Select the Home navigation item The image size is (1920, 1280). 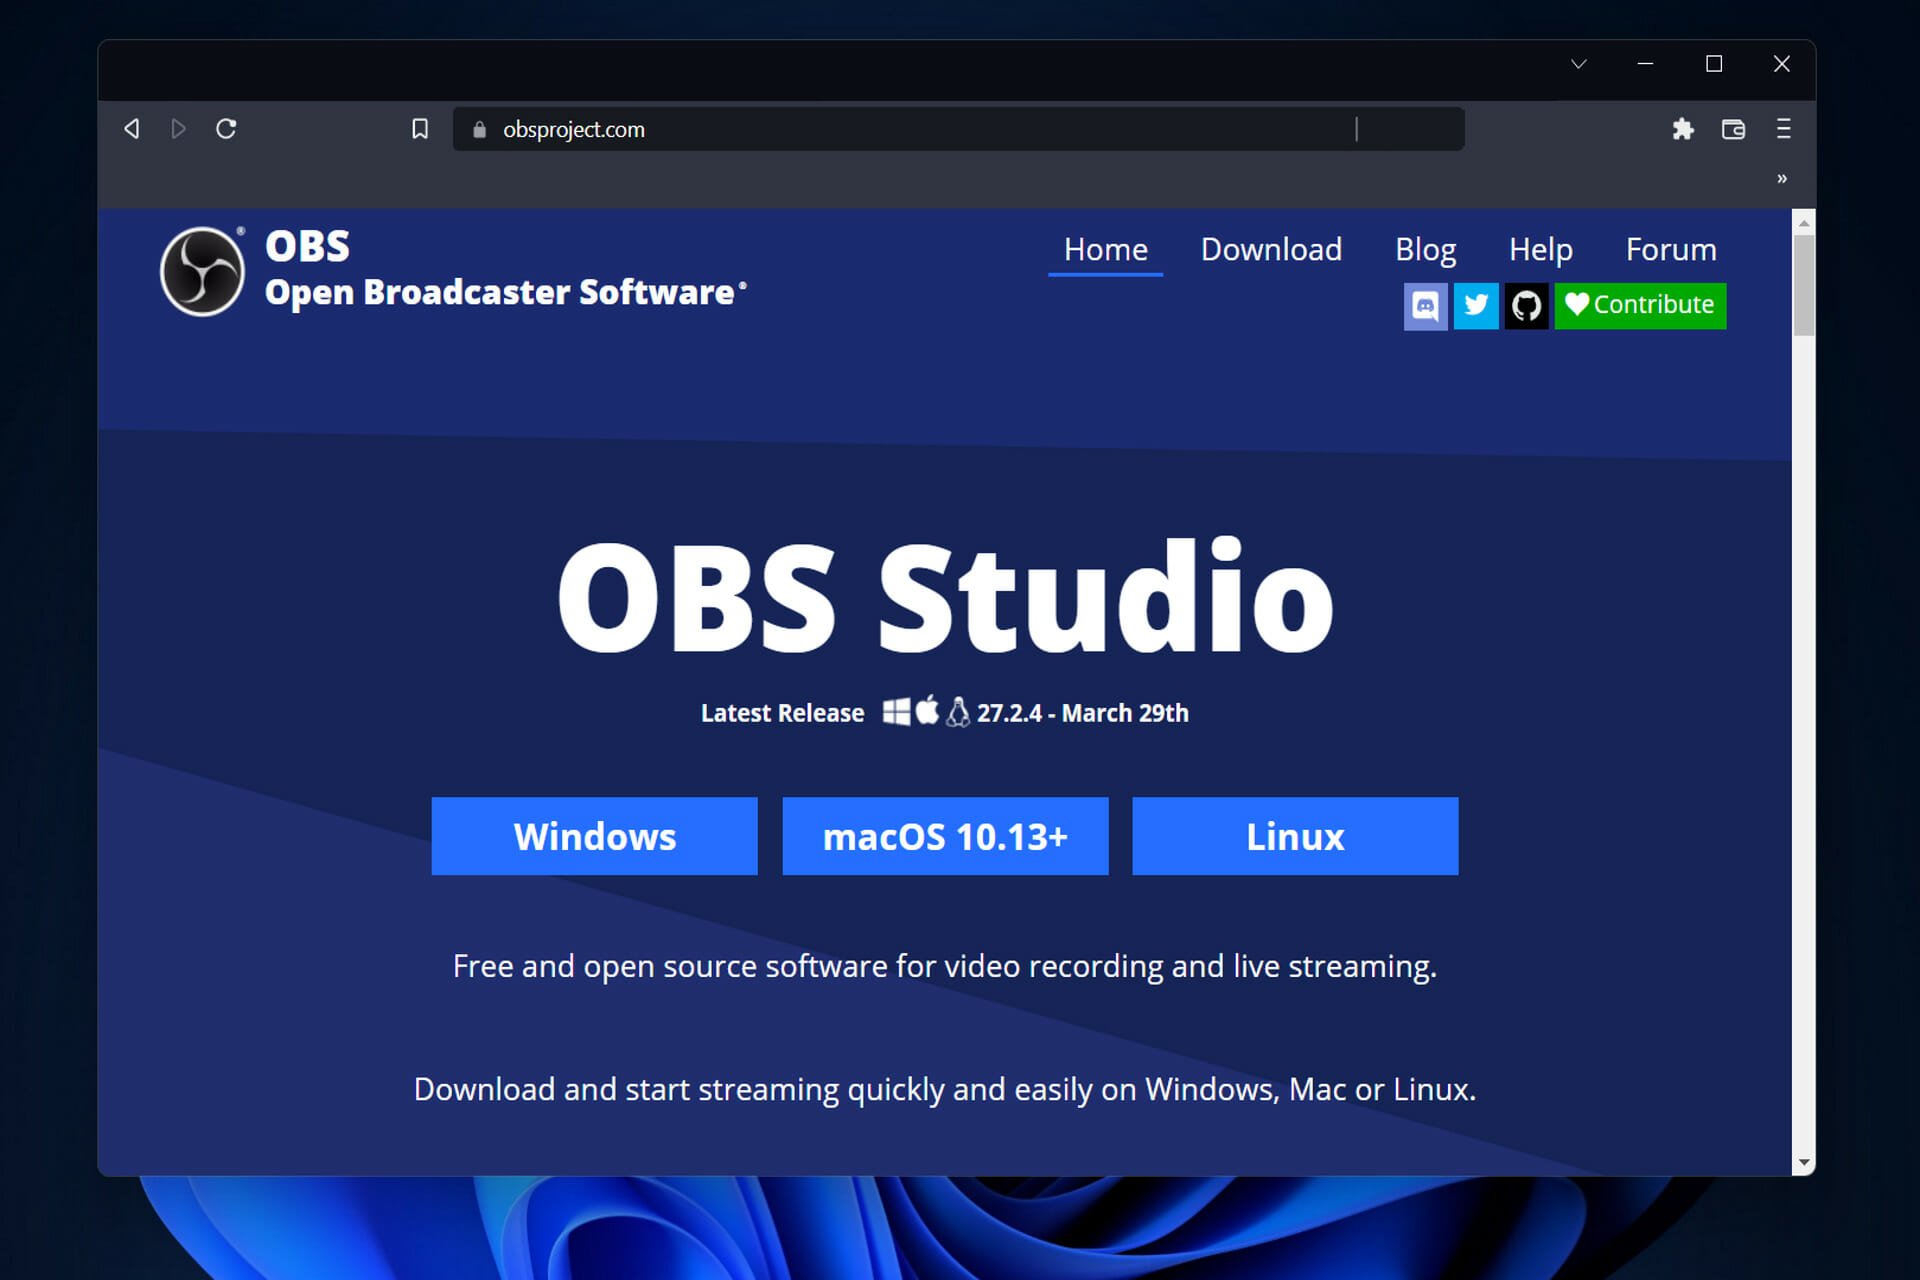coord(1105,250)
